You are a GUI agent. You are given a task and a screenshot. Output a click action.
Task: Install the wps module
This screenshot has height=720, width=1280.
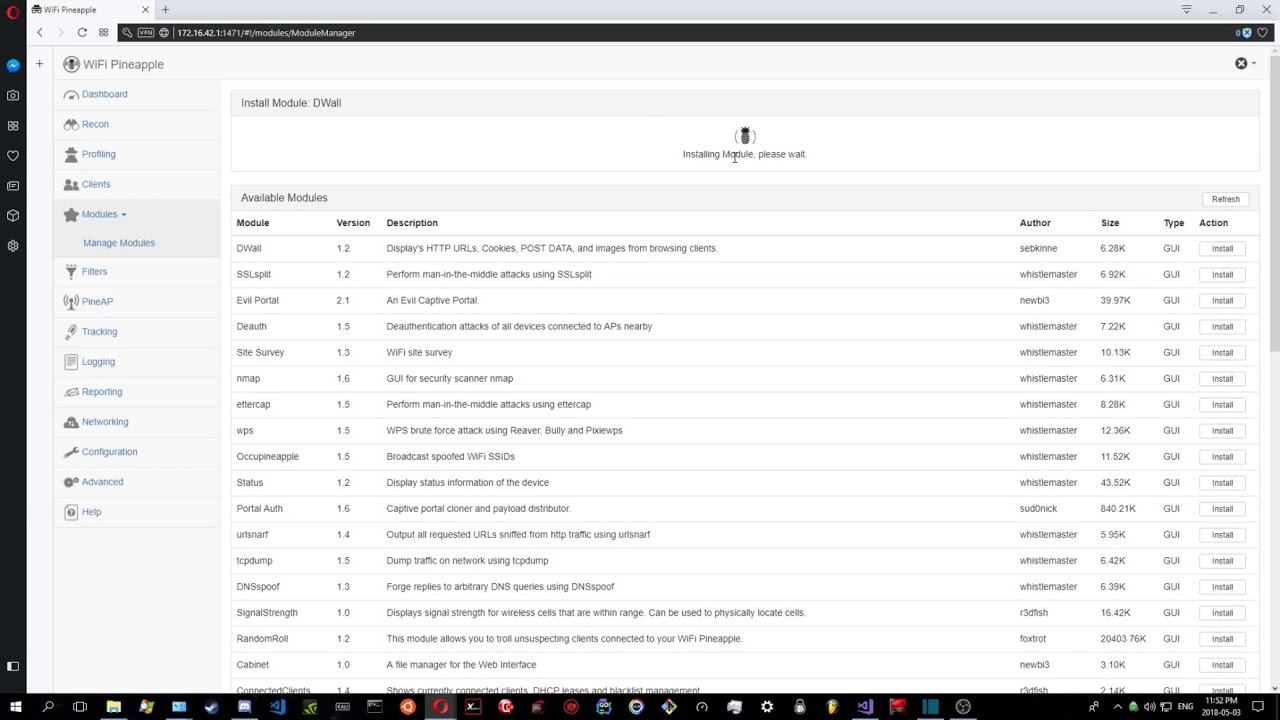tap(1222, 430)
